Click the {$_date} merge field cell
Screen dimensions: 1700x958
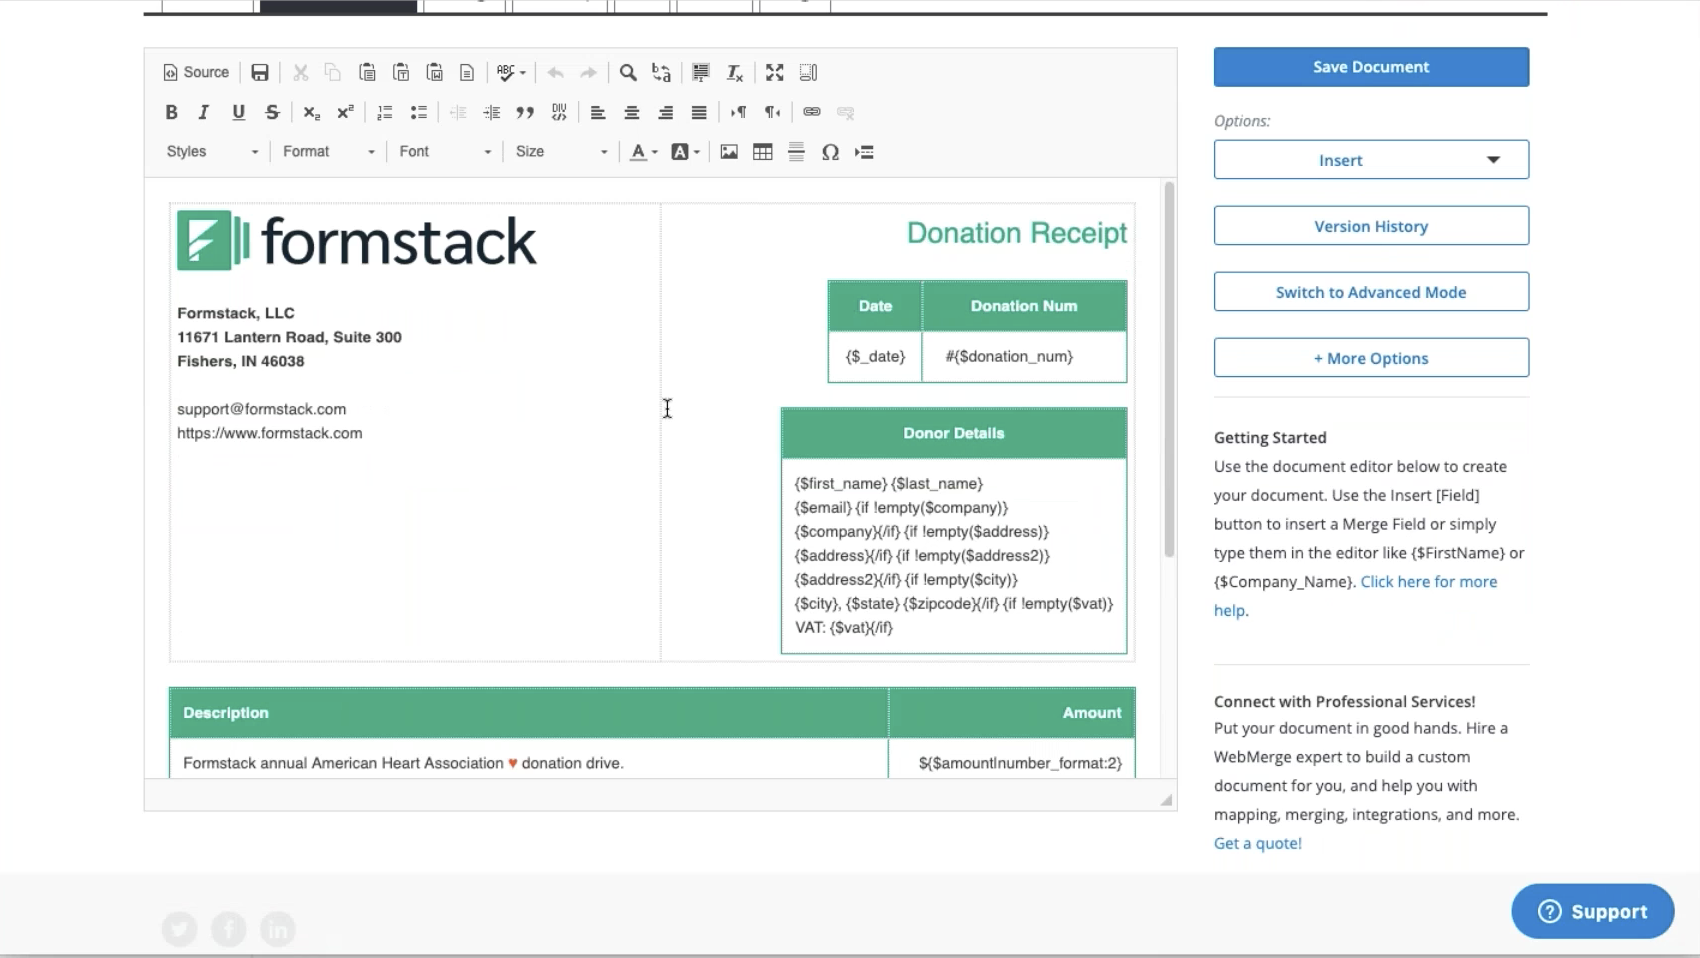875,356
